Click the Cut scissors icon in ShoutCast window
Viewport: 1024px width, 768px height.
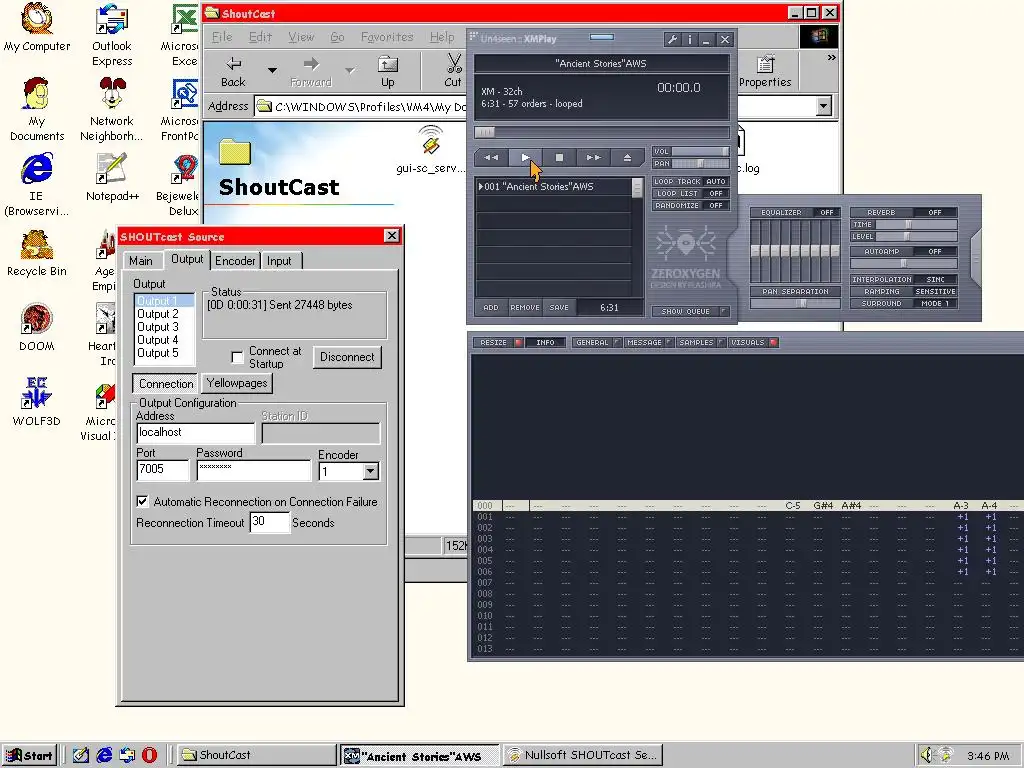pyautogui.click(x=453, y=71)
